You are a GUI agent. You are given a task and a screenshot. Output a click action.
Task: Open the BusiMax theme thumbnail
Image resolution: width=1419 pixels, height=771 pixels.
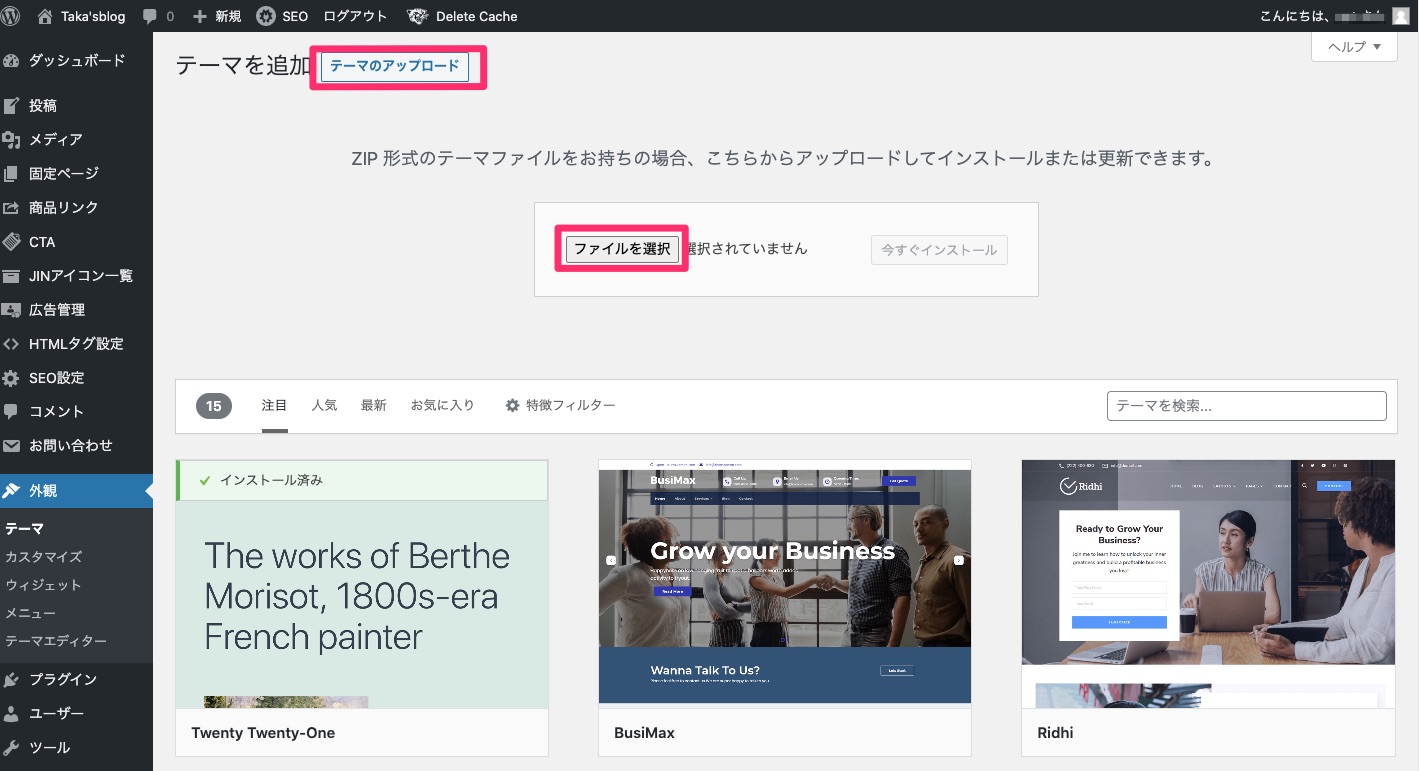(785, 584)
